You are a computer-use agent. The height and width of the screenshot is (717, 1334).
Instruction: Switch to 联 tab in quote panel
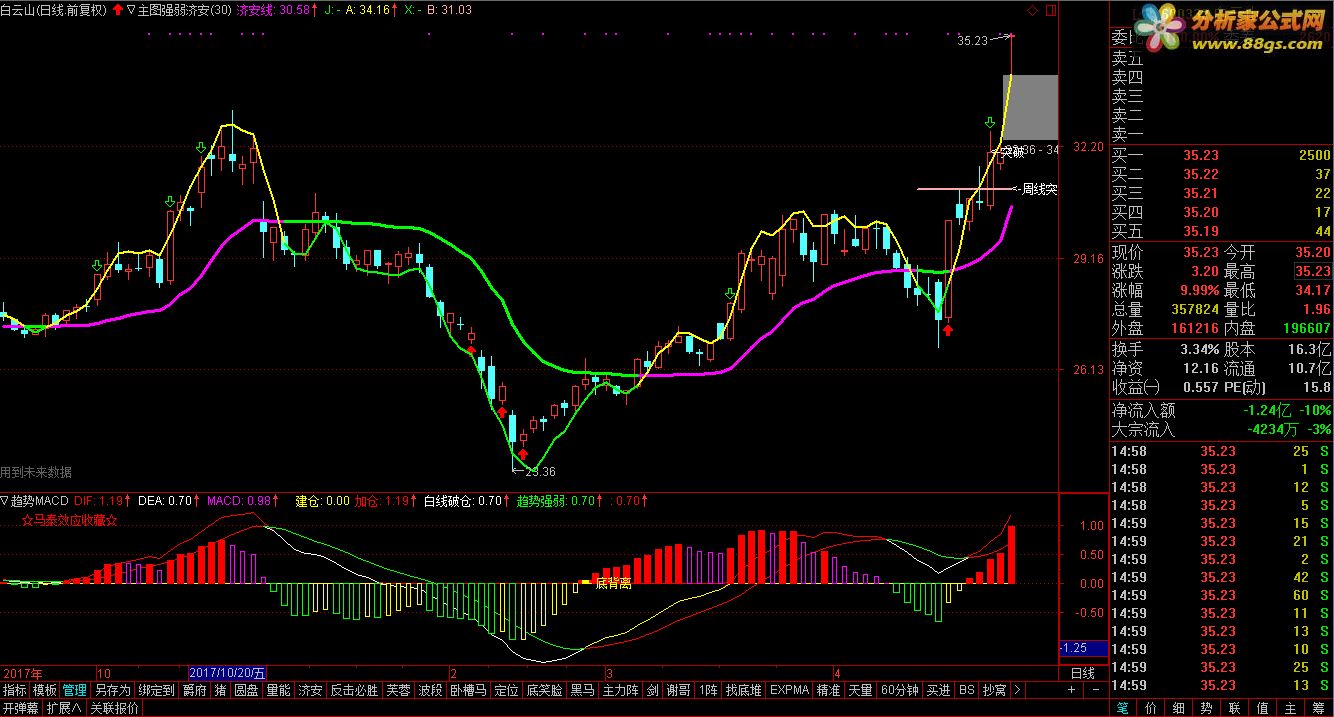point(1236,708)
